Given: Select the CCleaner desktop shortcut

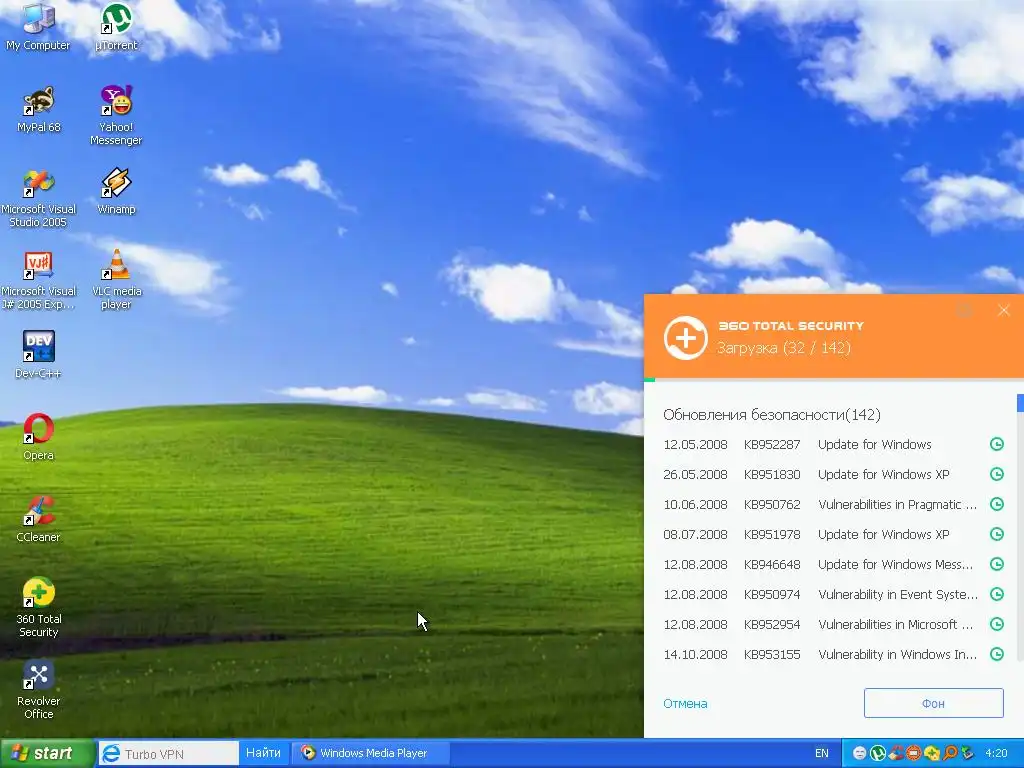Looking at the screenshot, I should click(38, 519).
